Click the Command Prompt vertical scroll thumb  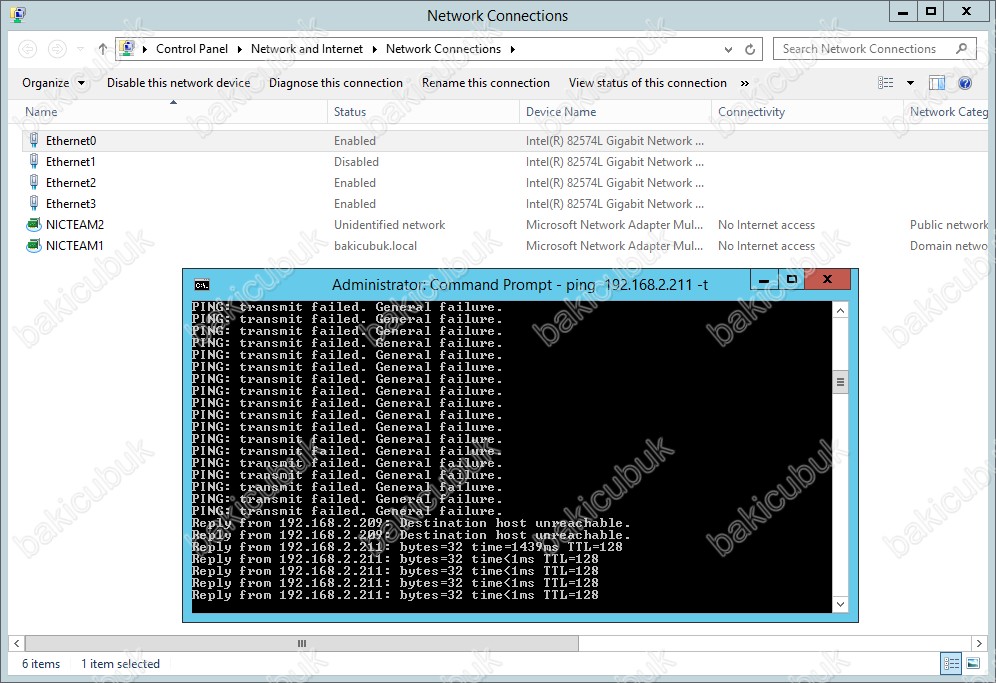click(840, 382)
